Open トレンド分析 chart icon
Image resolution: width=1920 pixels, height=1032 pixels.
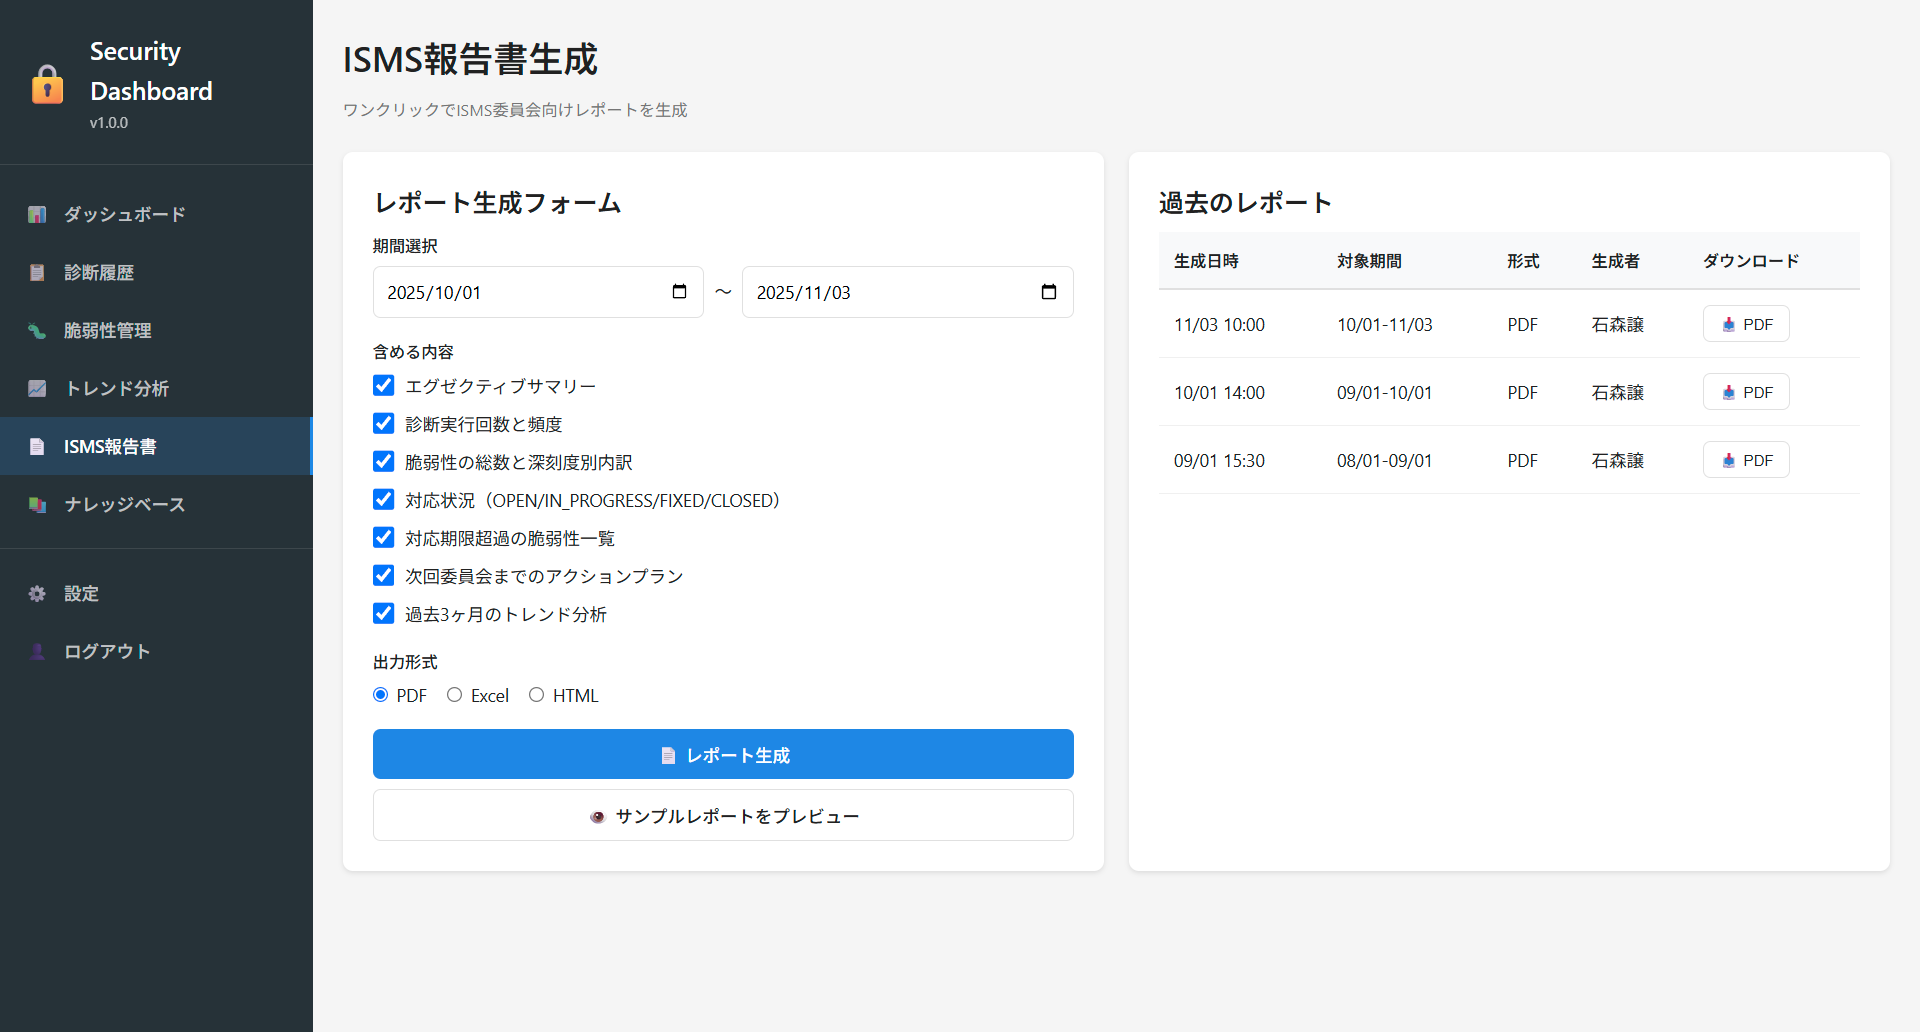(x=37, y=388)
